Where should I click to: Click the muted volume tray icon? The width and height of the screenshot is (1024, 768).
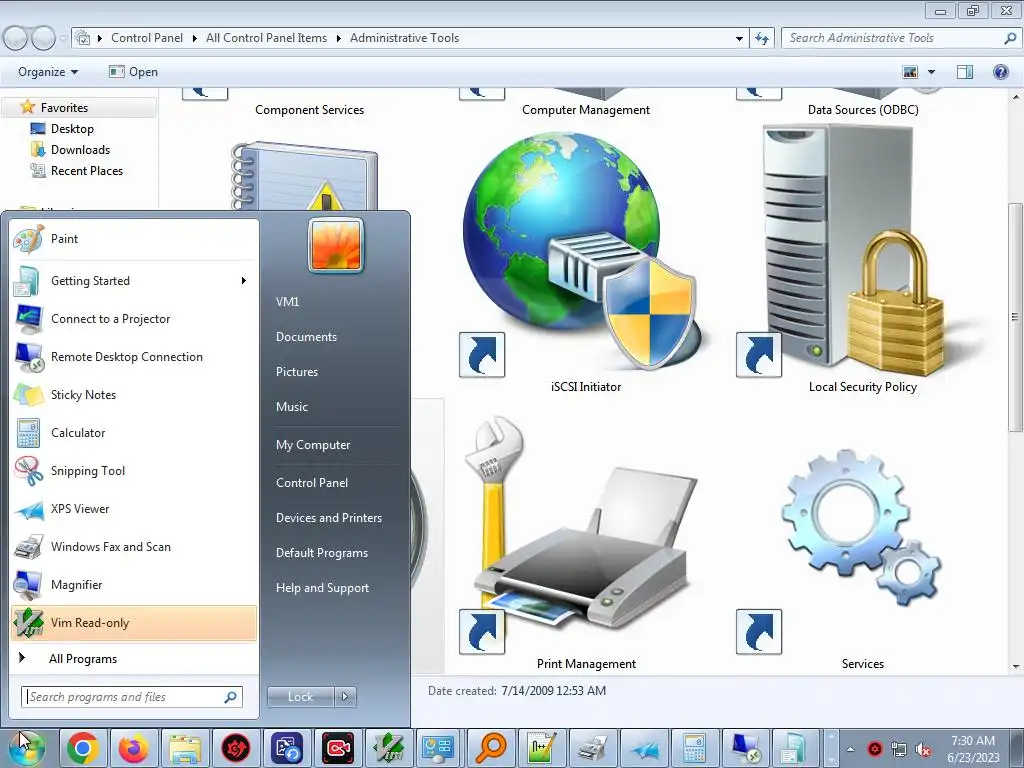[x=923, y=749]
